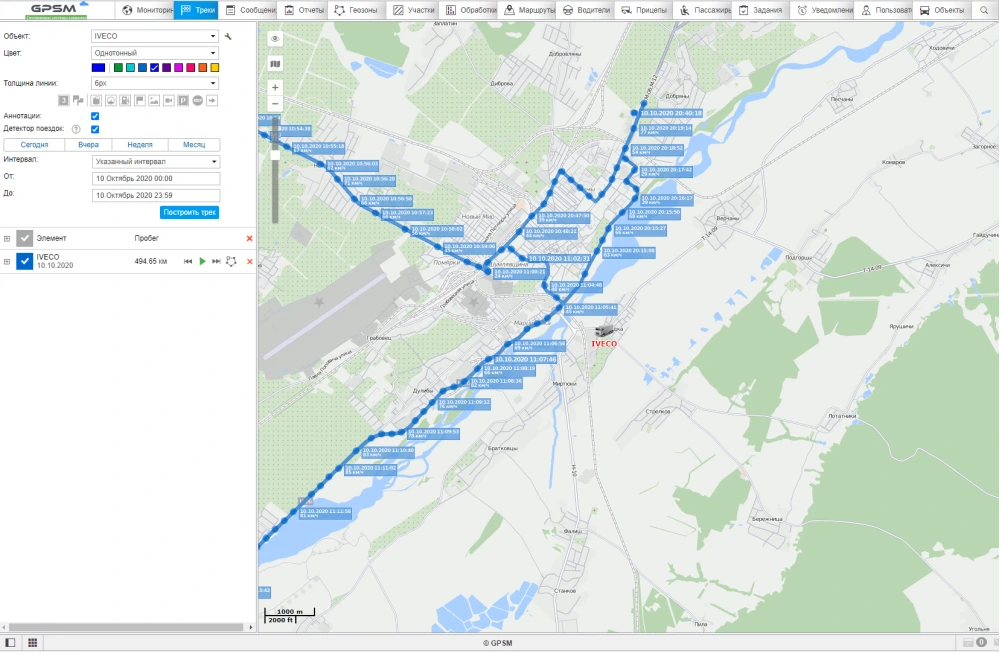Uncheck the Аннотации checkbox
This screenshot has height=654, width=1000.
click(95, 116)
